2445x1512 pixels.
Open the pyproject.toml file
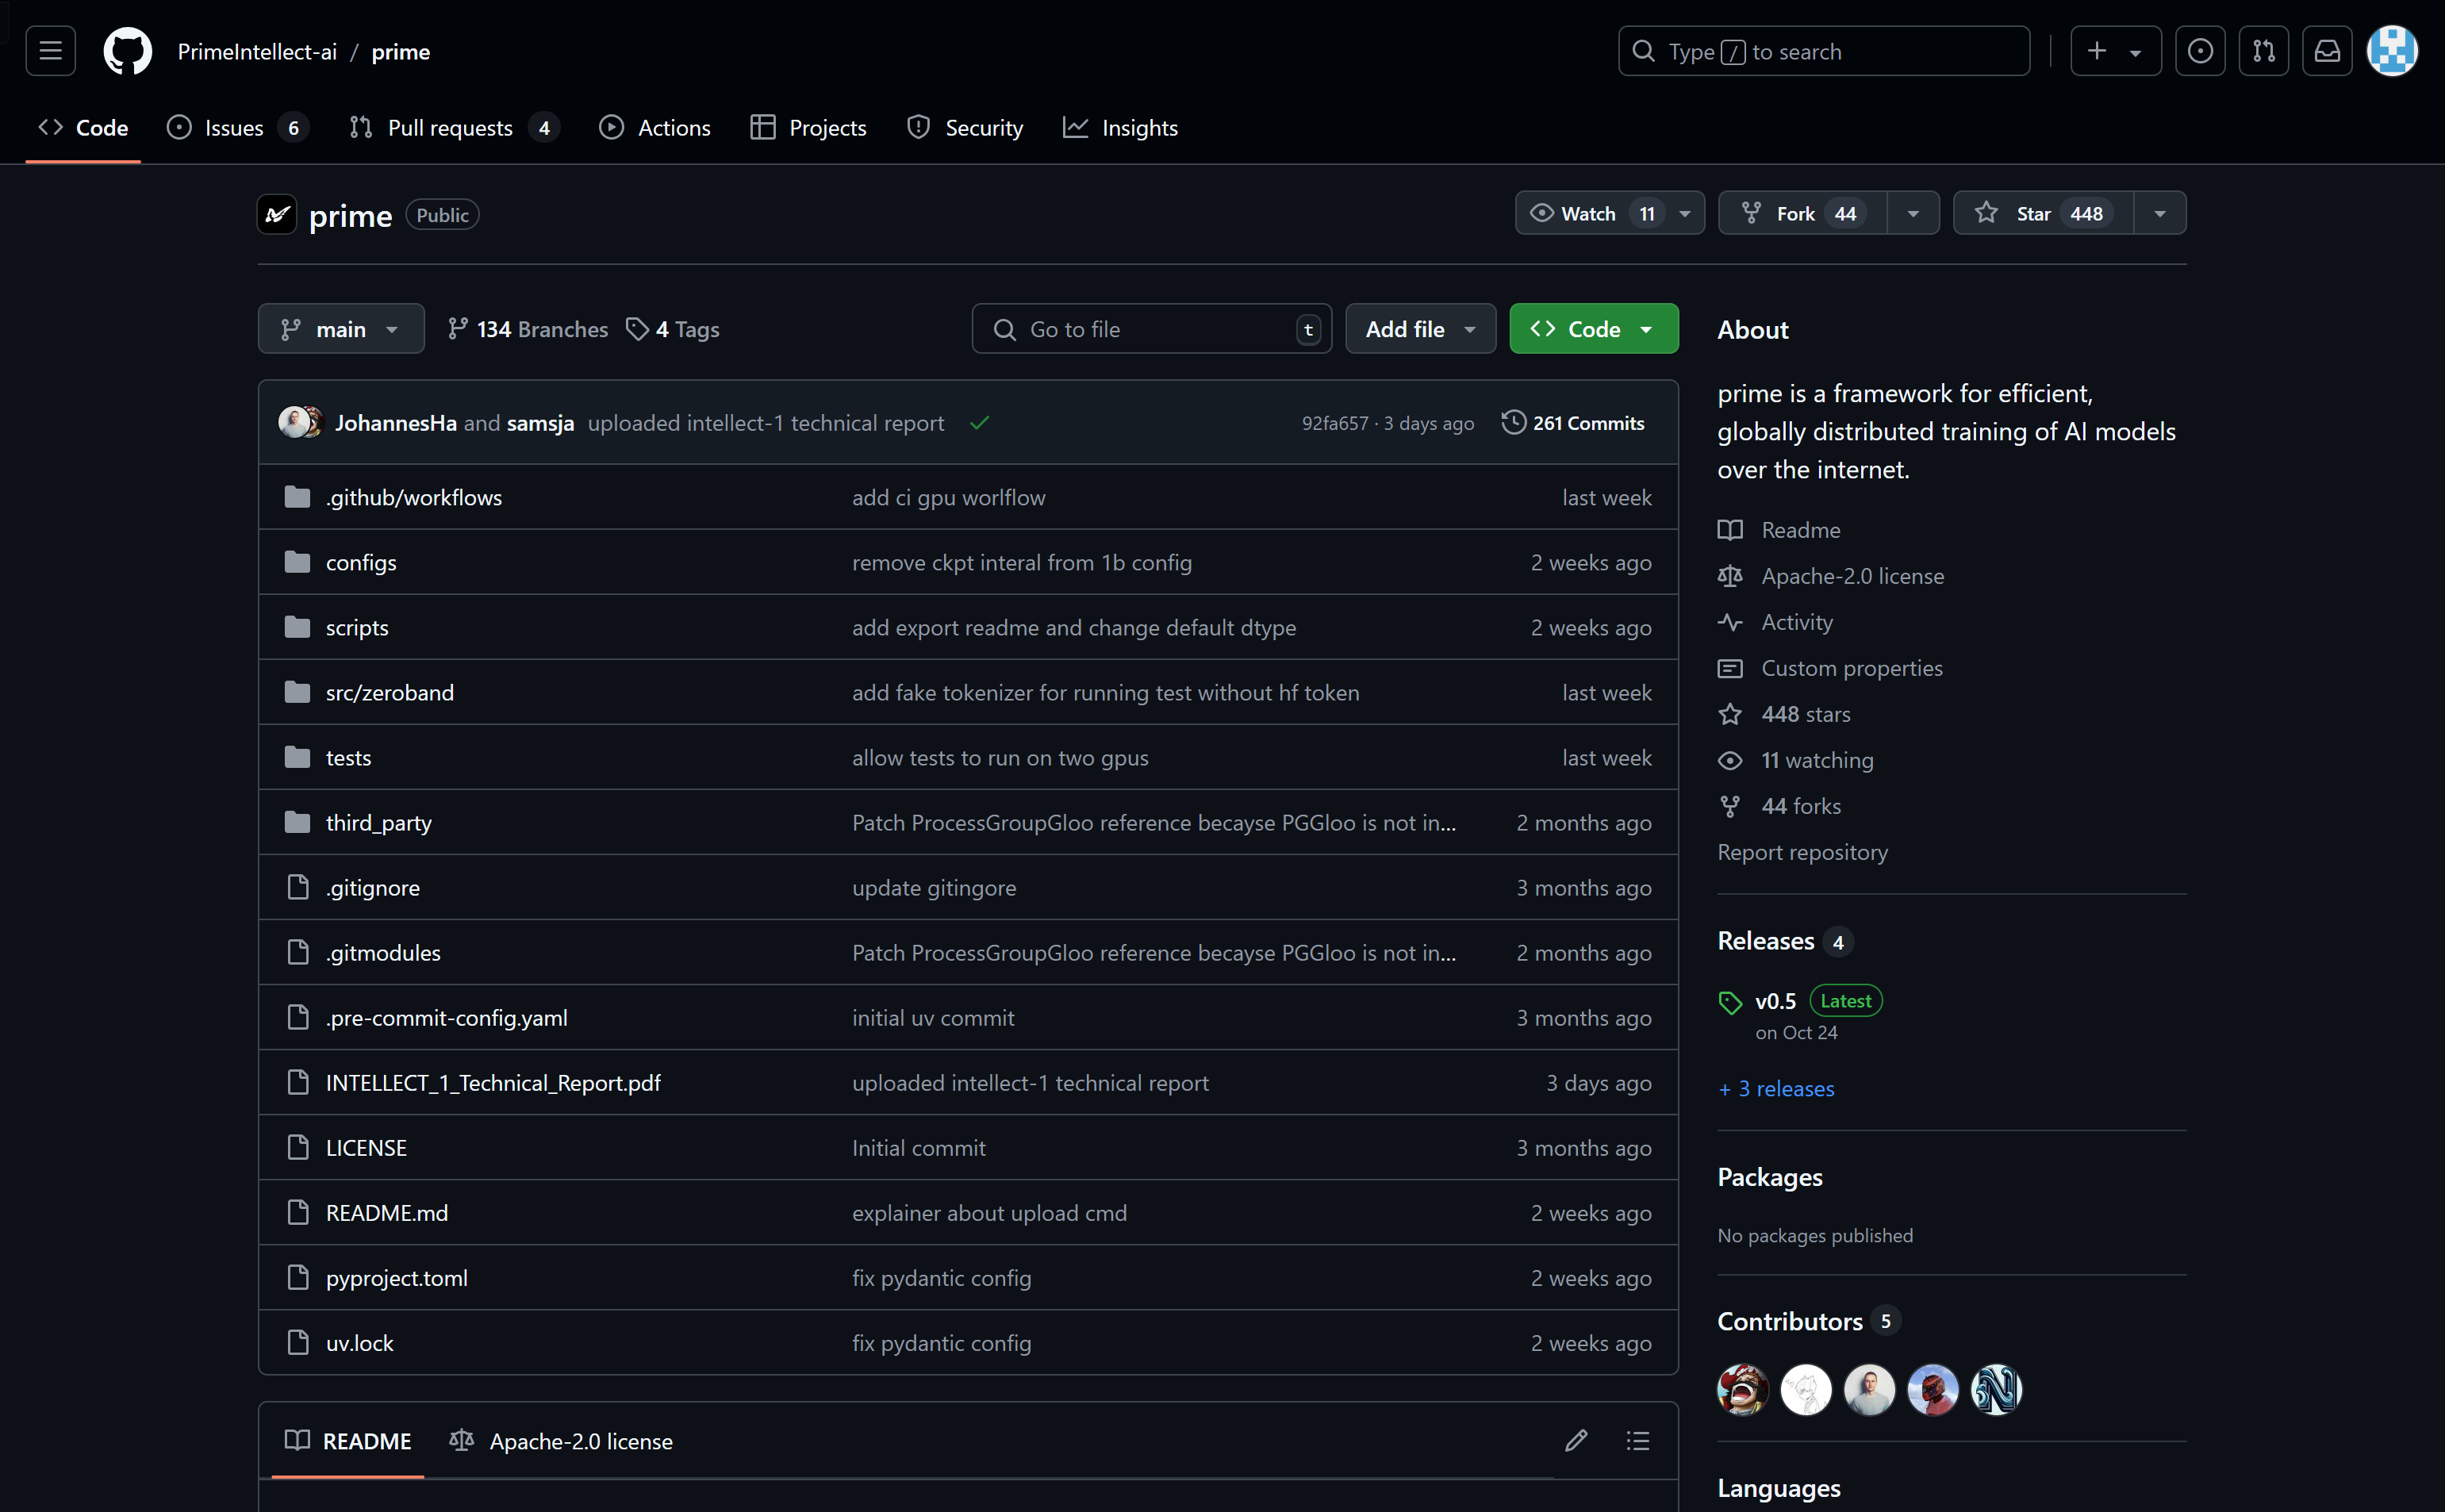pos(397,1277)
